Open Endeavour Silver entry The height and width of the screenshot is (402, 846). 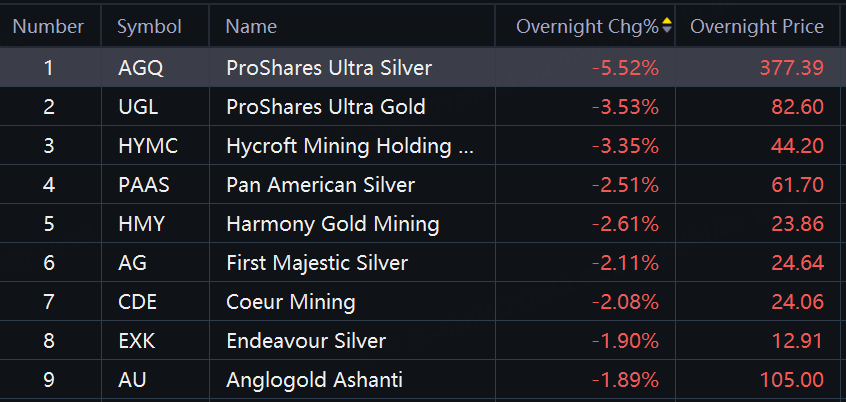306,341
